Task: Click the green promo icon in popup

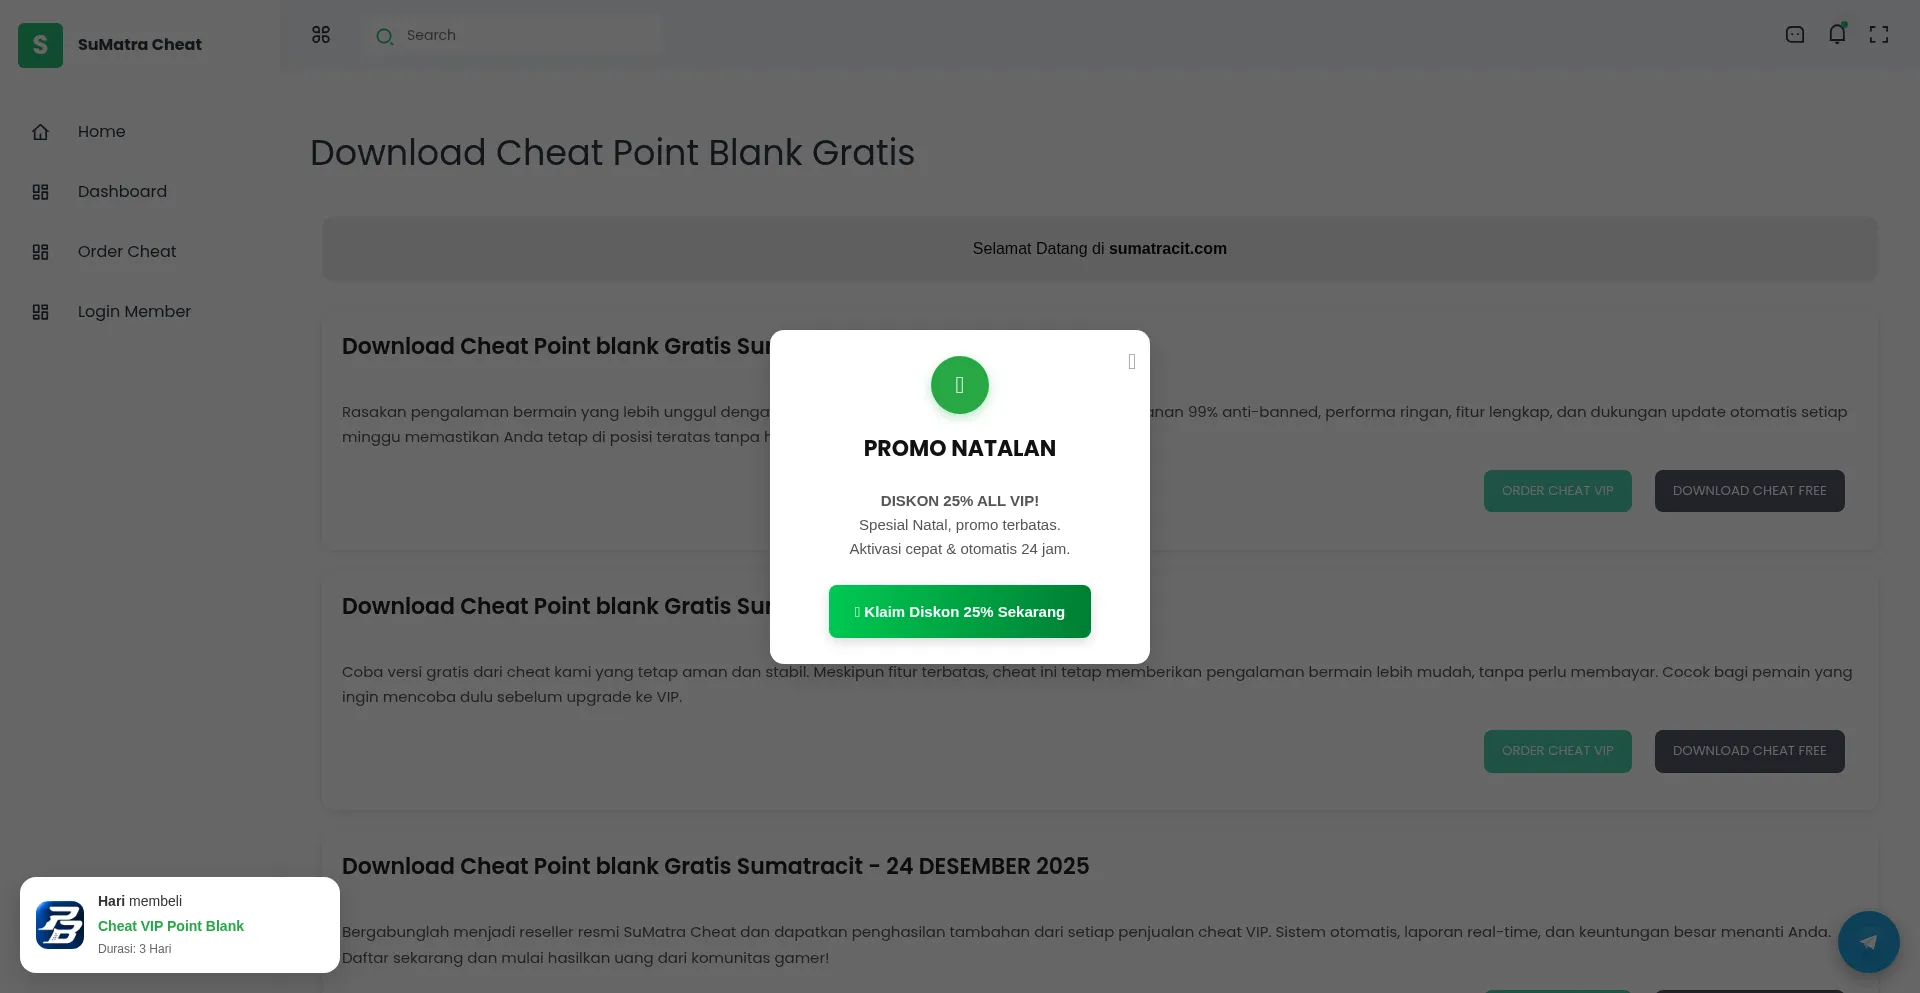Action: click(960, 385)
